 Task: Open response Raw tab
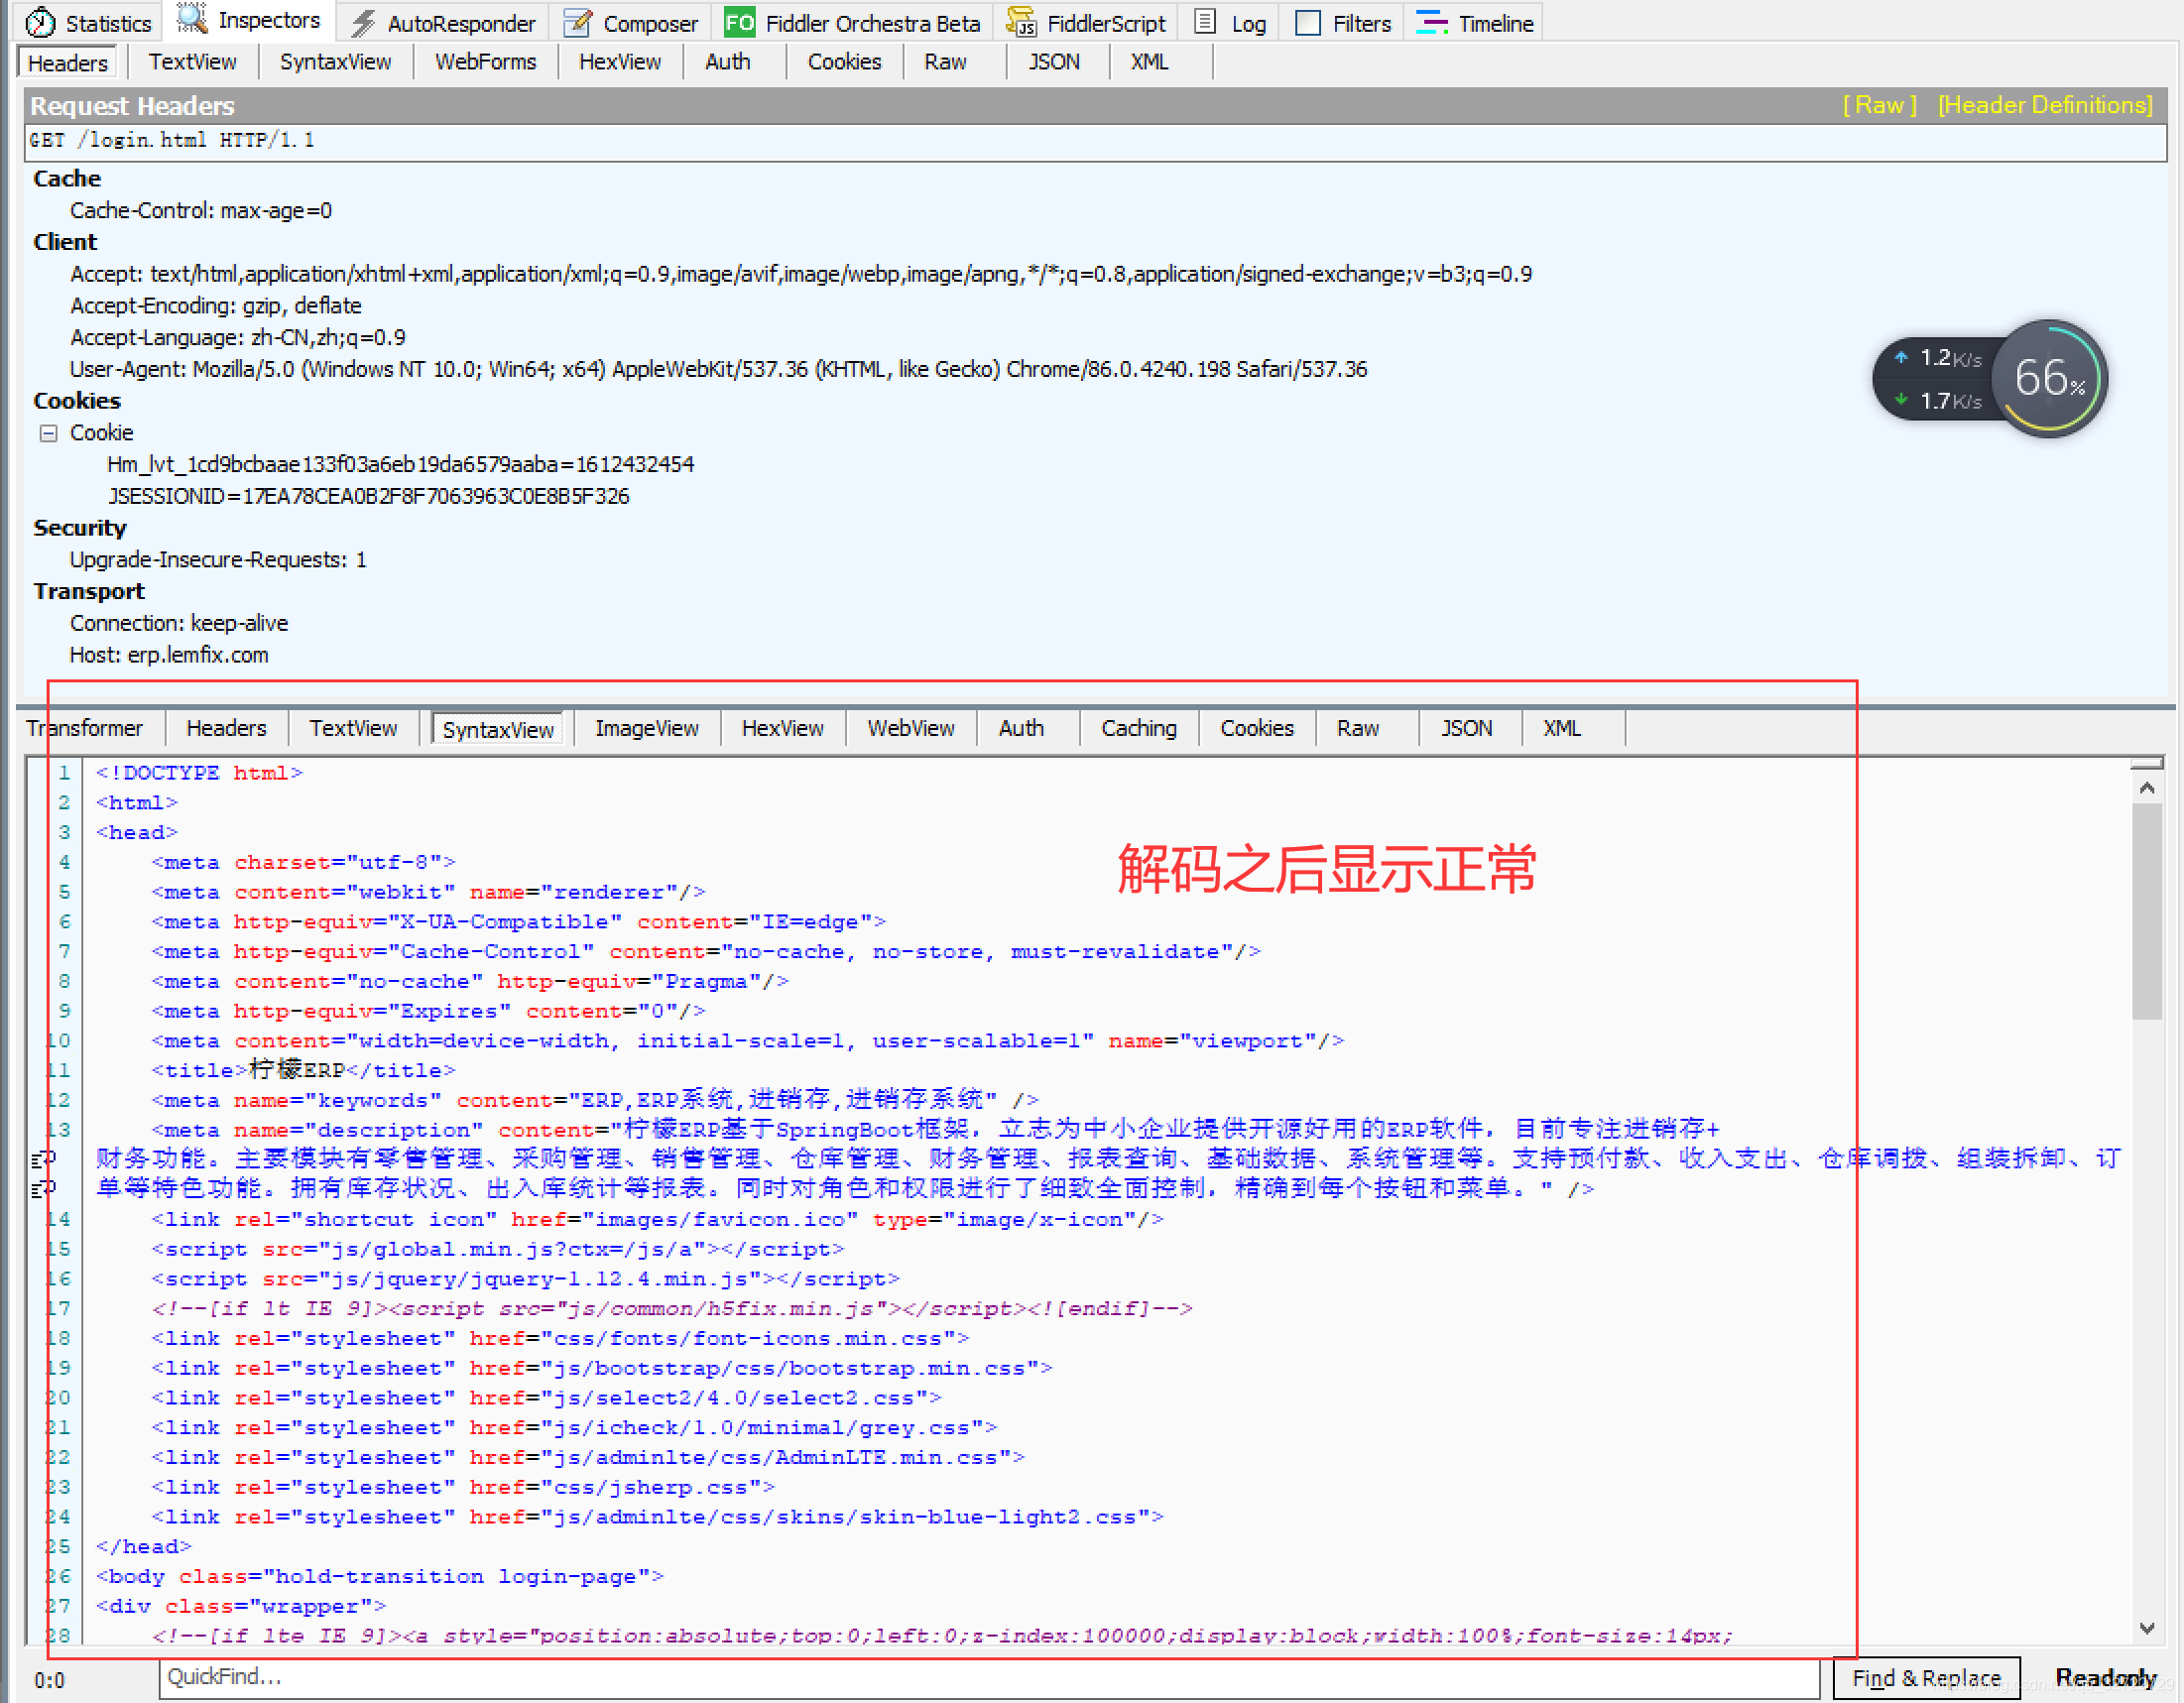[x=1357, y=728]
